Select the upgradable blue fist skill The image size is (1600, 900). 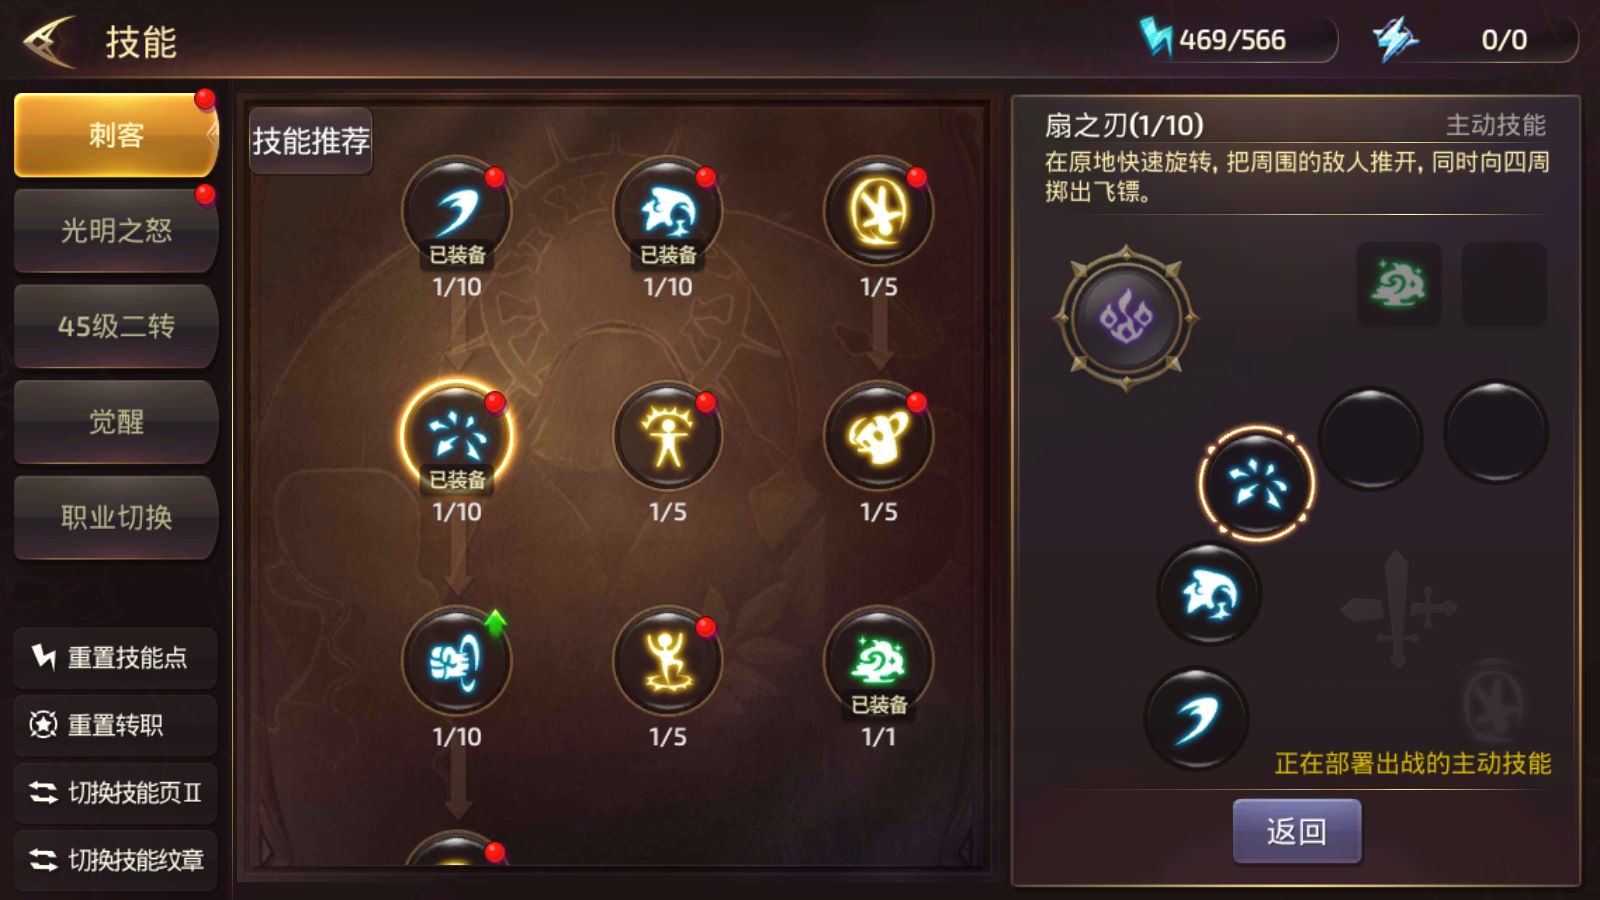(457, 661)
